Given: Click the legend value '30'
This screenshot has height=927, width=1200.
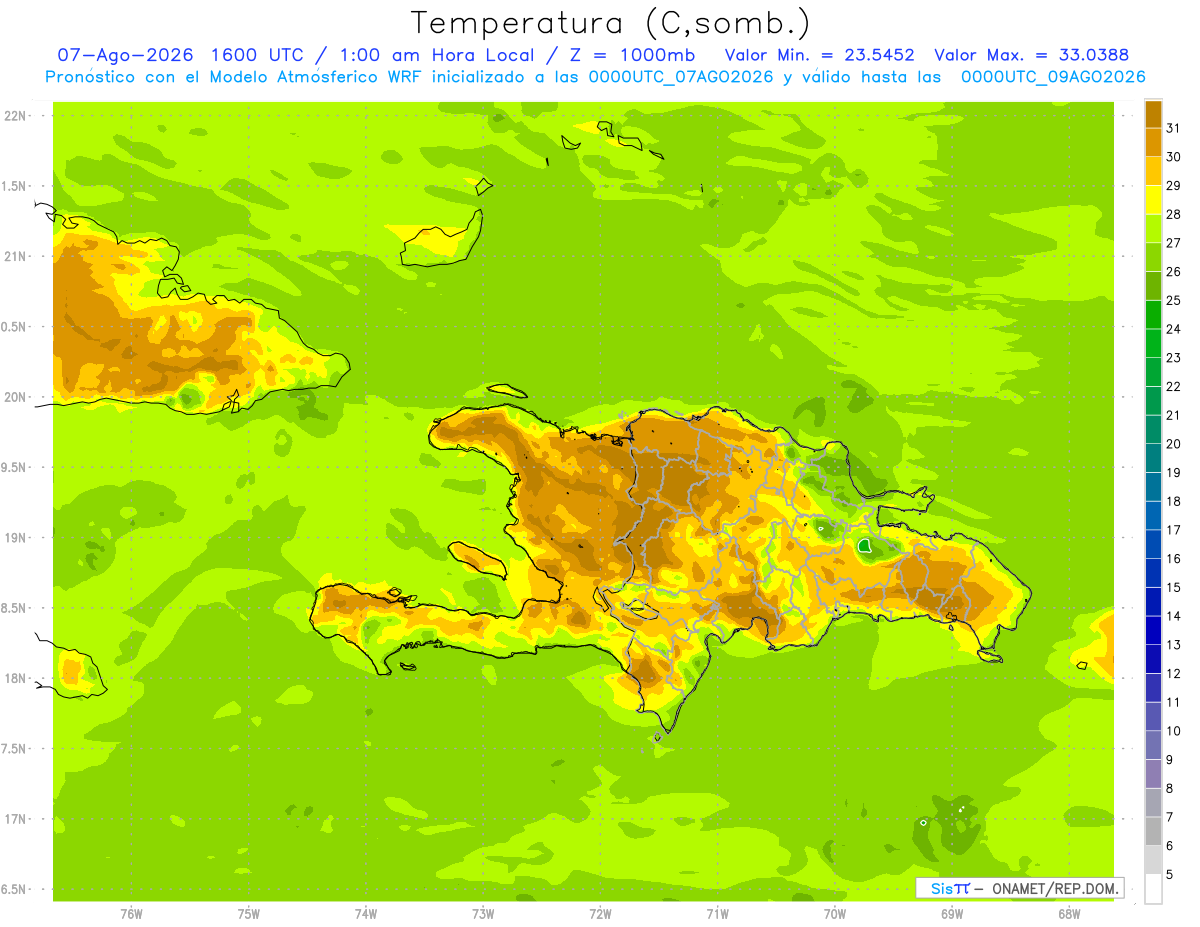Looking at the screenshot, I should tap(1174, 157).
